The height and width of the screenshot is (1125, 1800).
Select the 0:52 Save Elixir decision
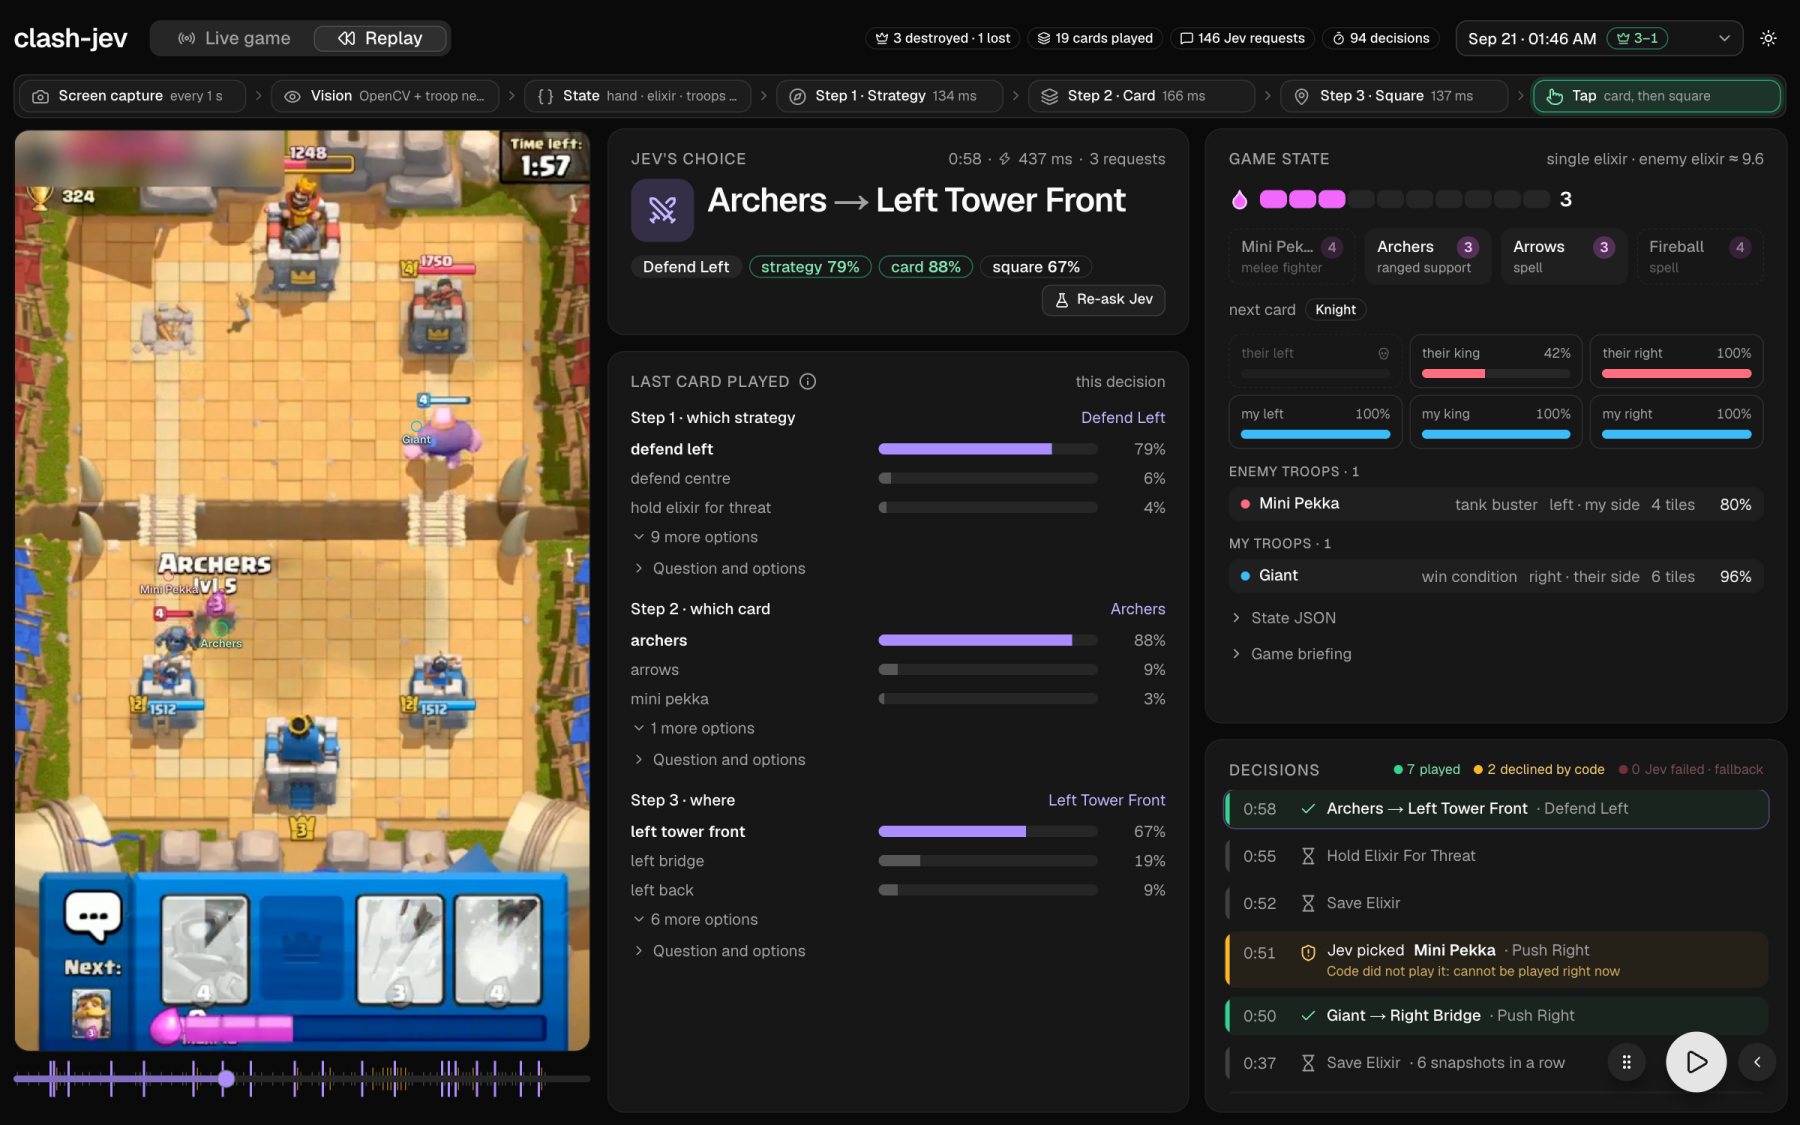[1496, 903]
